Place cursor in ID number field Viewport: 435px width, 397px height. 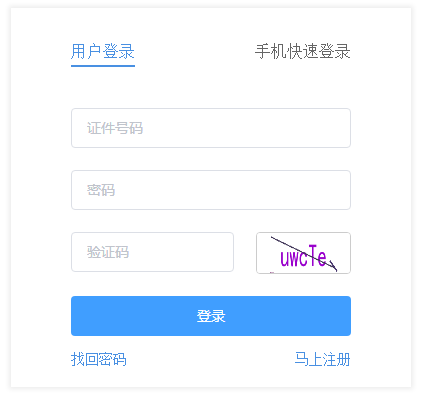click(211, 128)
